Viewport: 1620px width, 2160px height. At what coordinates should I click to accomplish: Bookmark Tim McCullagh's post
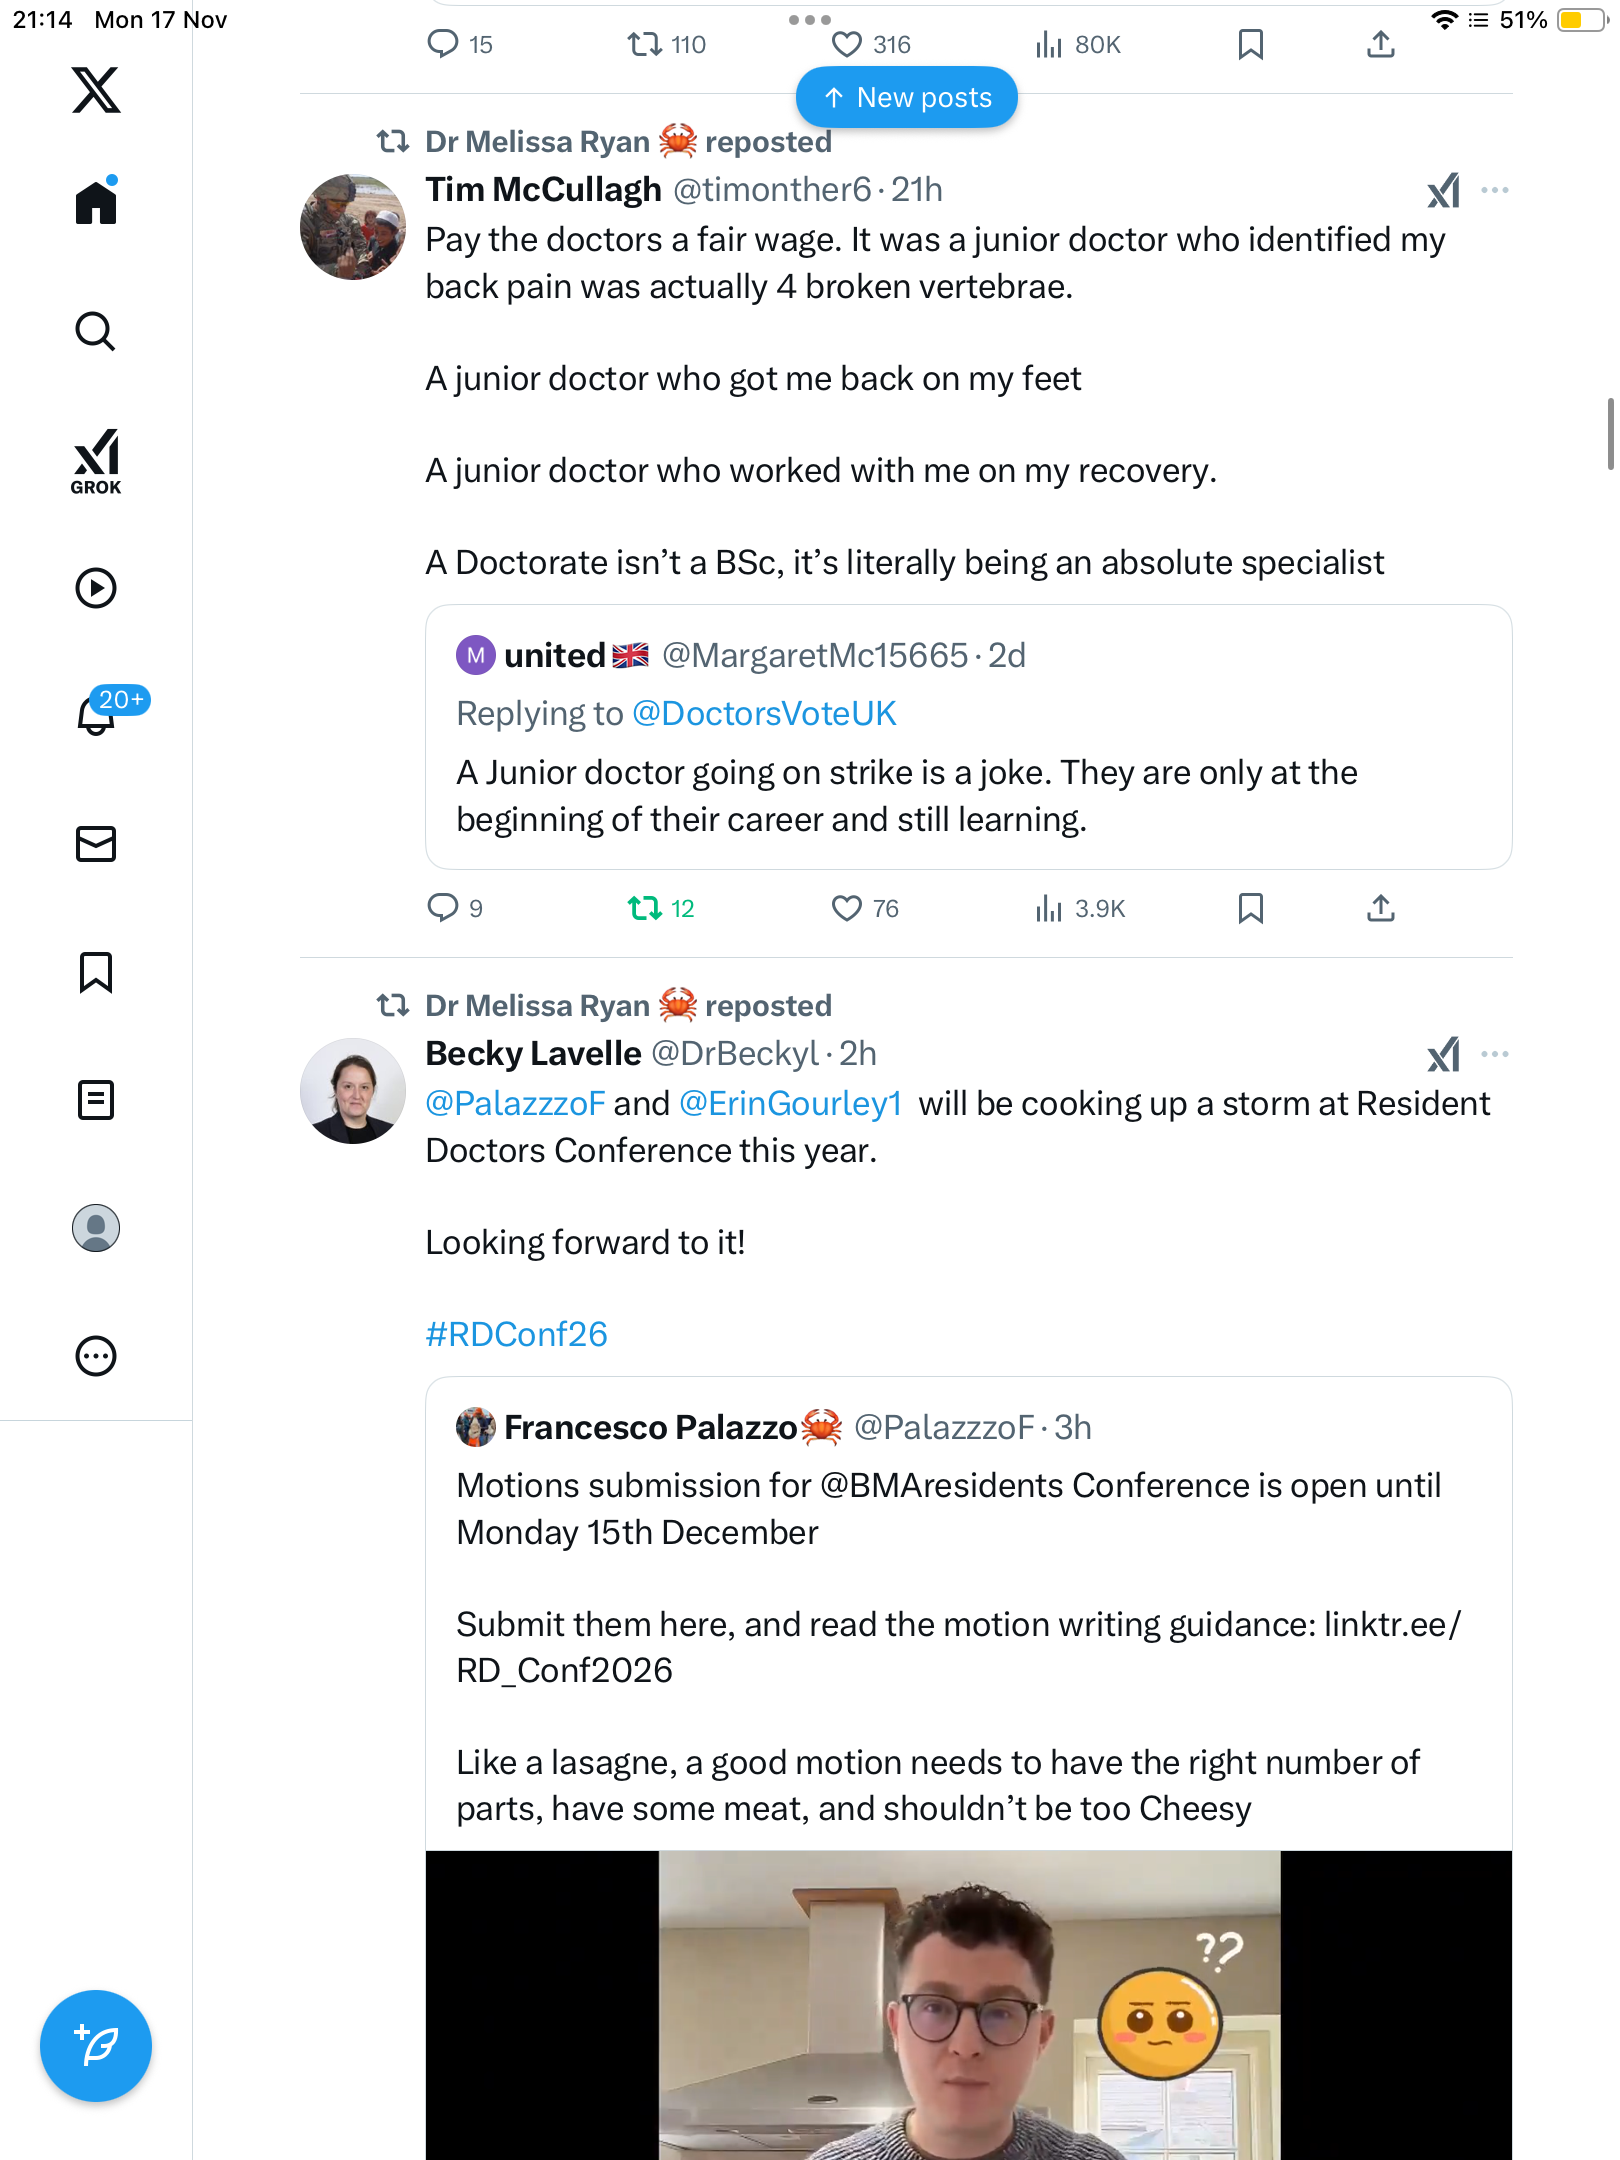(x=1250, y=908)
